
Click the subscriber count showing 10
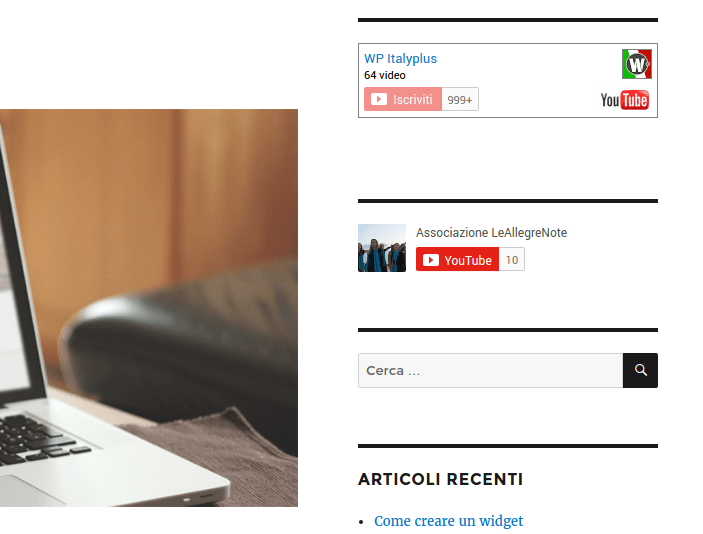point(512,260)
